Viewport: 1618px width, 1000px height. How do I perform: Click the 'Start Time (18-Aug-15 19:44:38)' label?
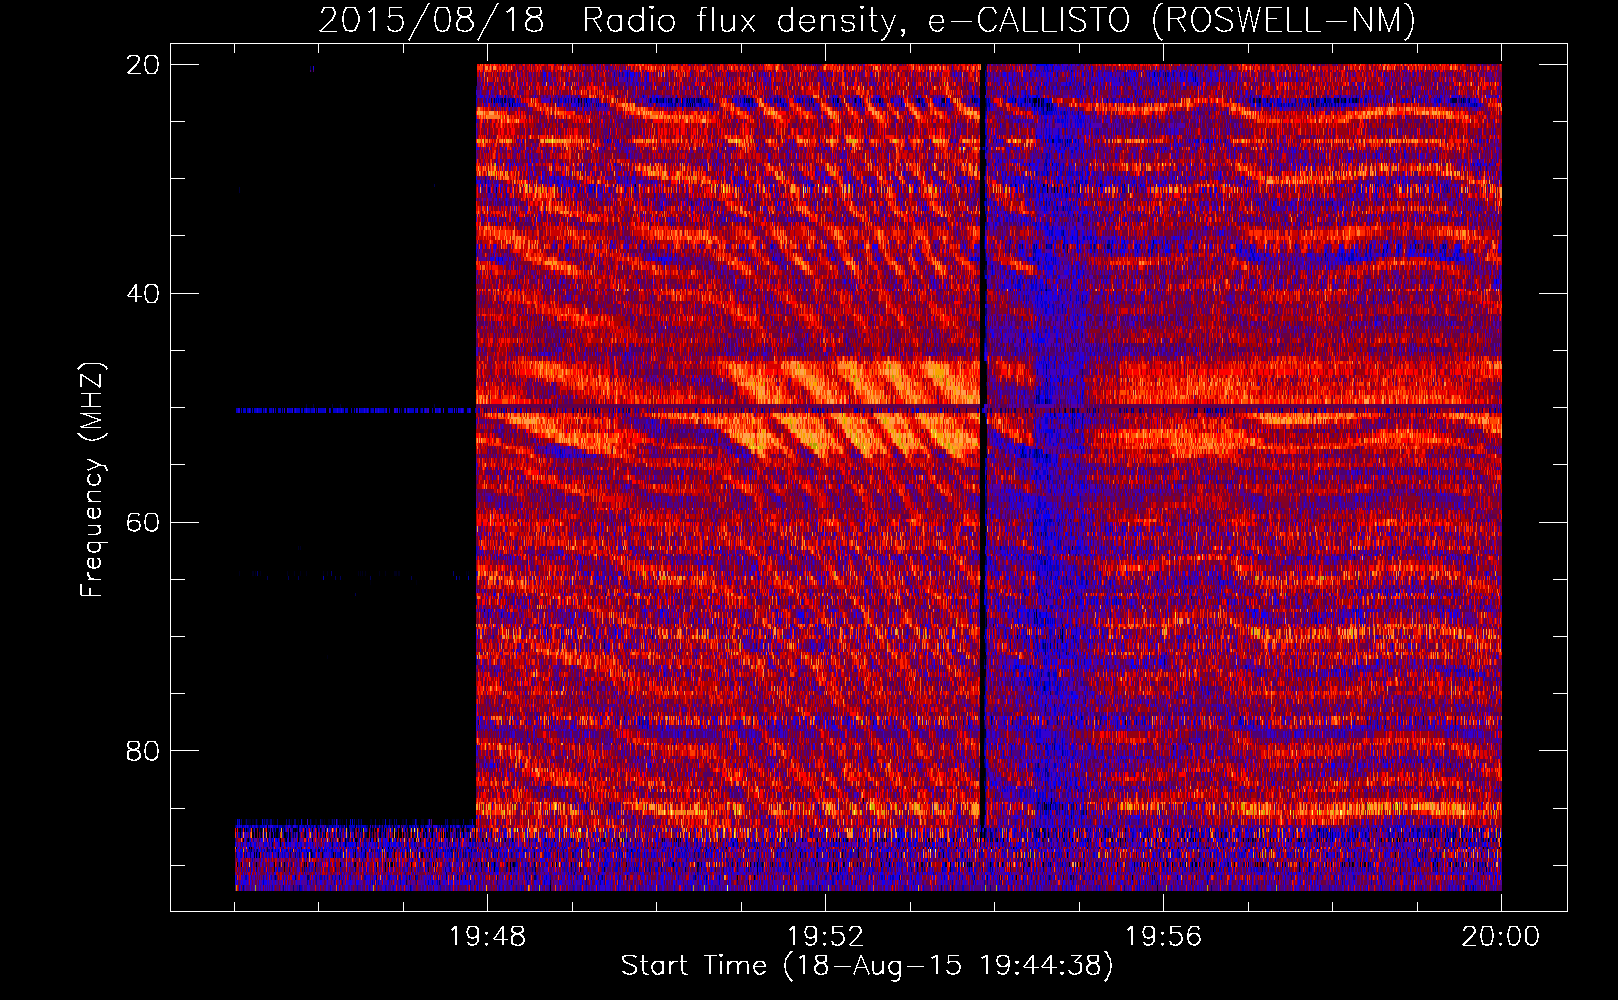(867, 966)
